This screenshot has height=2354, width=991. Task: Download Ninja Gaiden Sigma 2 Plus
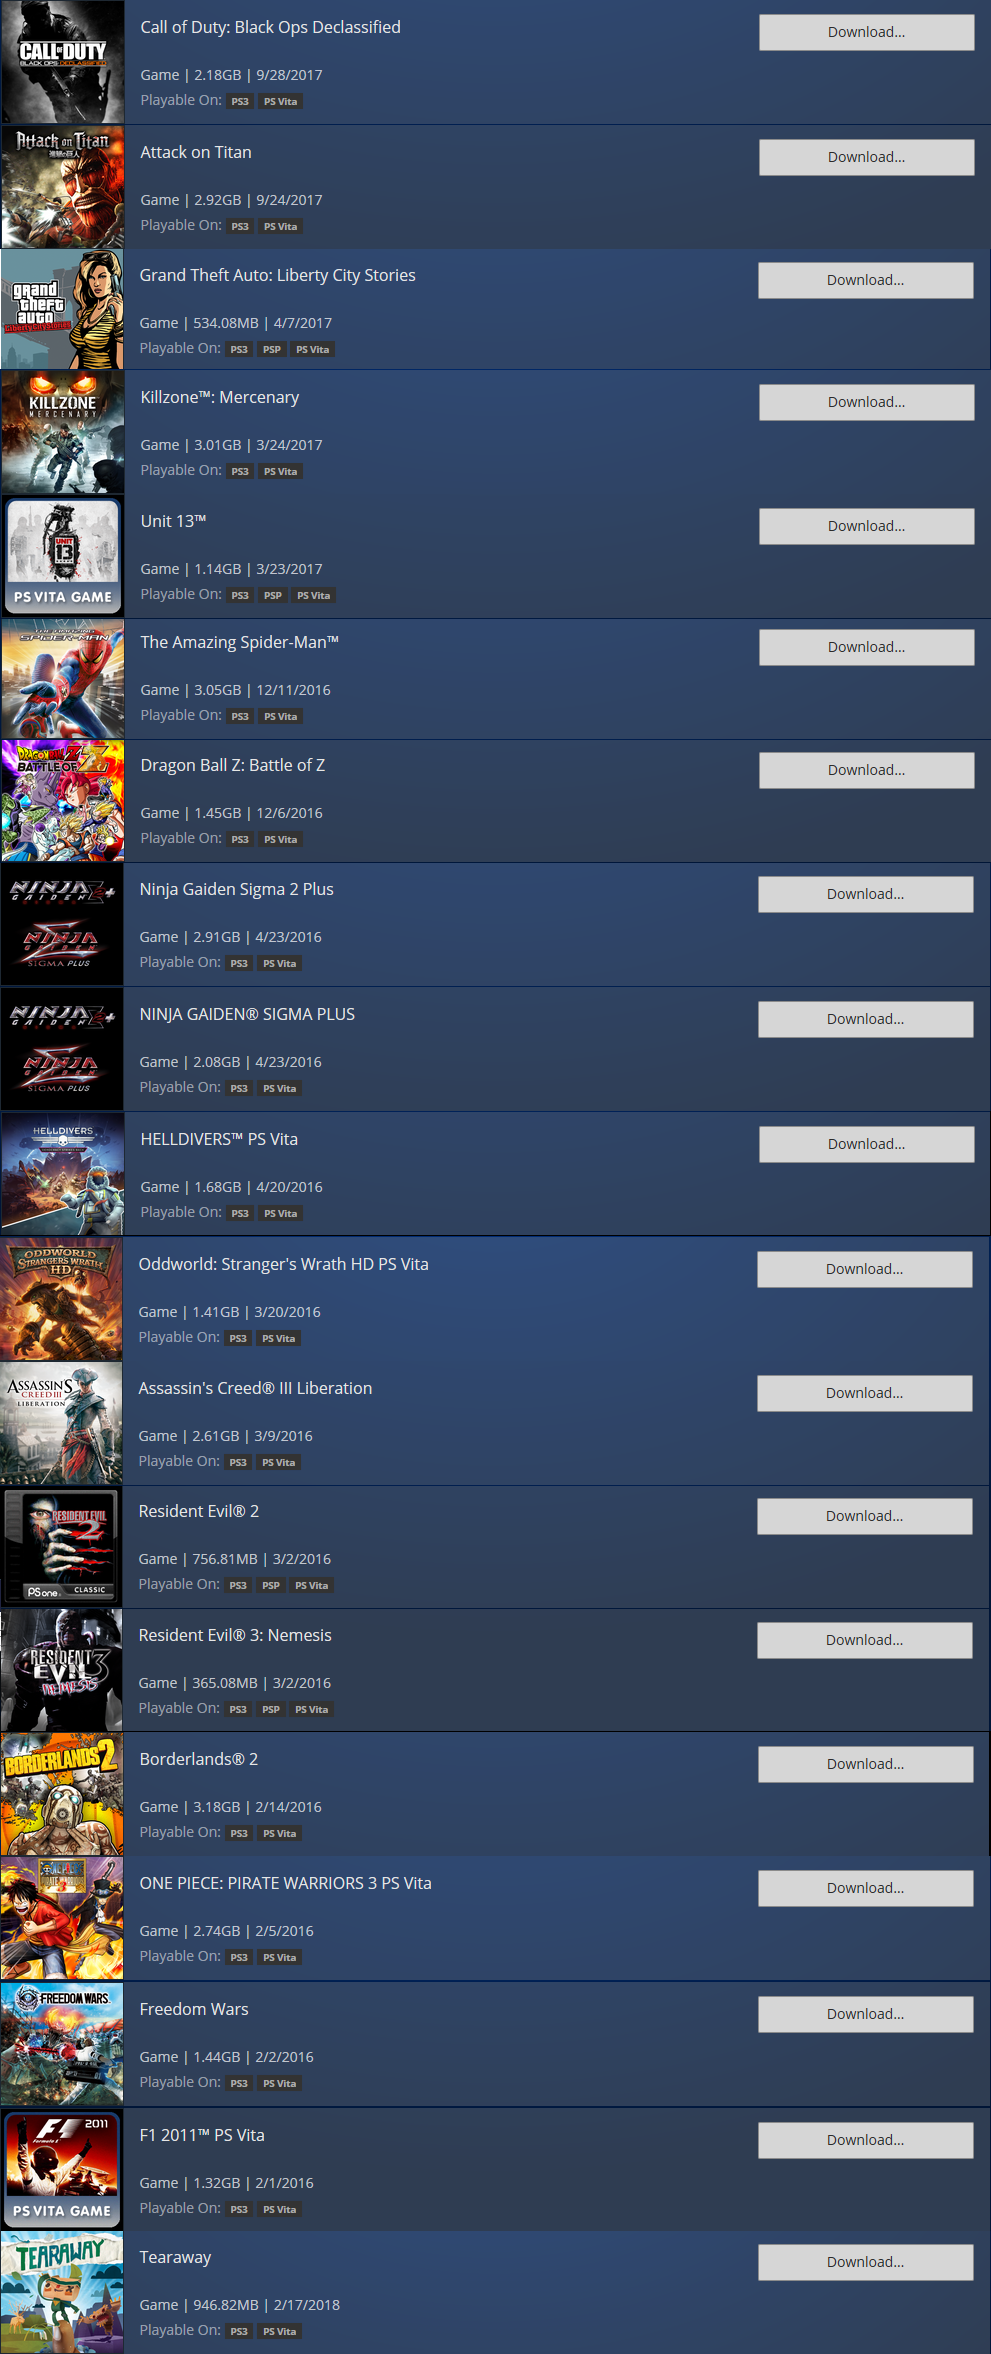[865, 894]
